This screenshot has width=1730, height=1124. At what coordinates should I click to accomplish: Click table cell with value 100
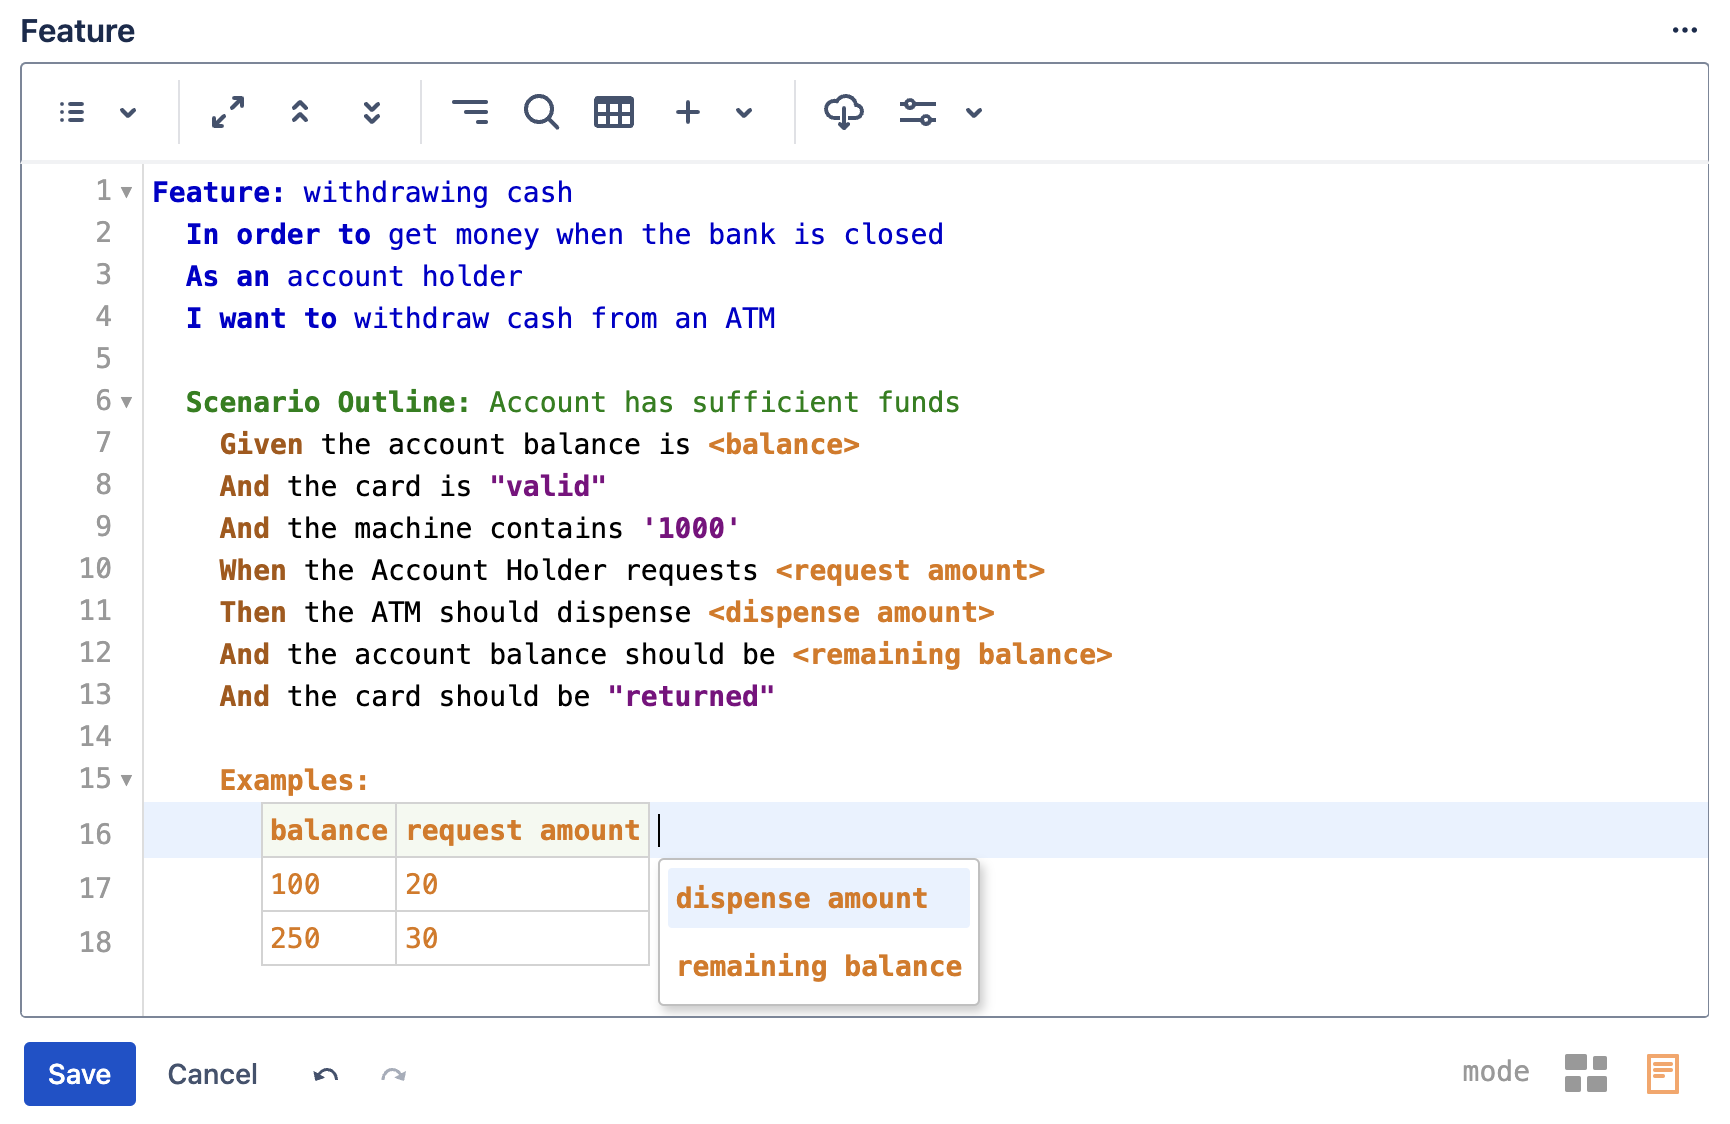[x=329, y=884]
